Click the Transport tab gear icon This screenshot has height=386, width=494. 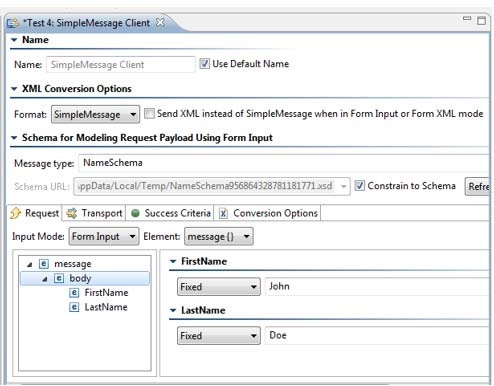[x=71, y=213]
